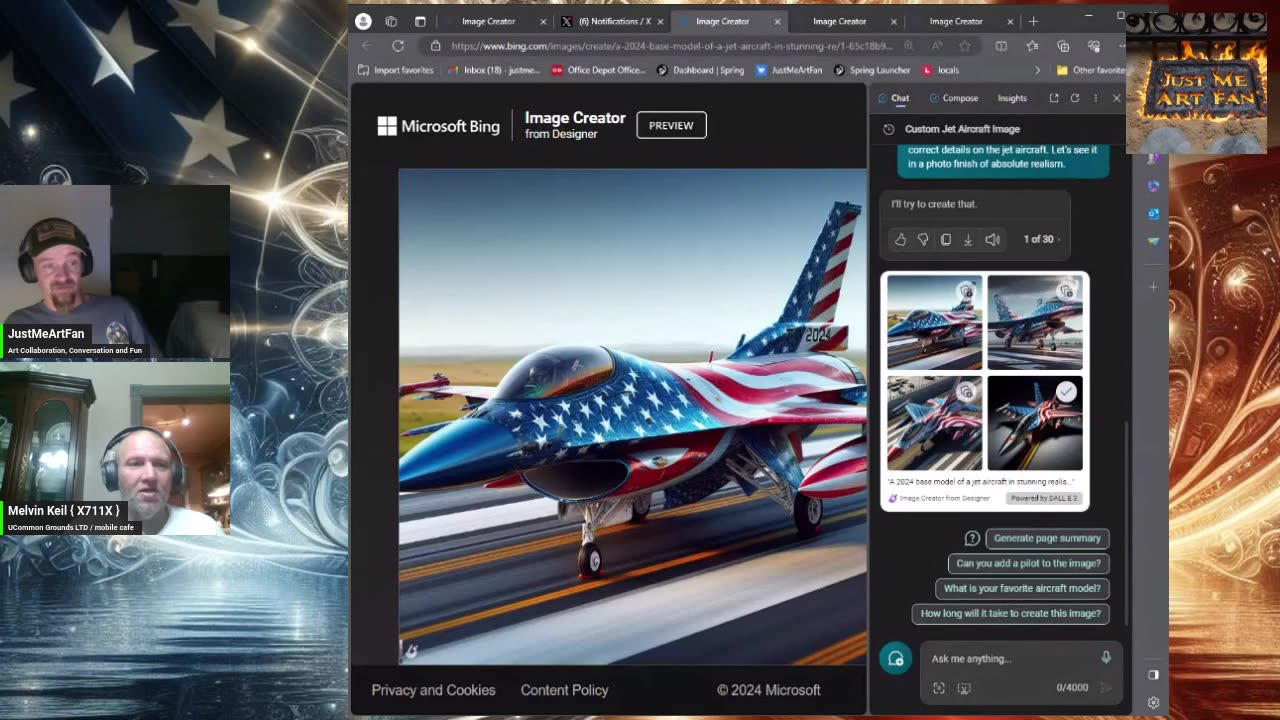
Task: Open JustMeArtFan bookmark
Action: (x=789, y=70)
